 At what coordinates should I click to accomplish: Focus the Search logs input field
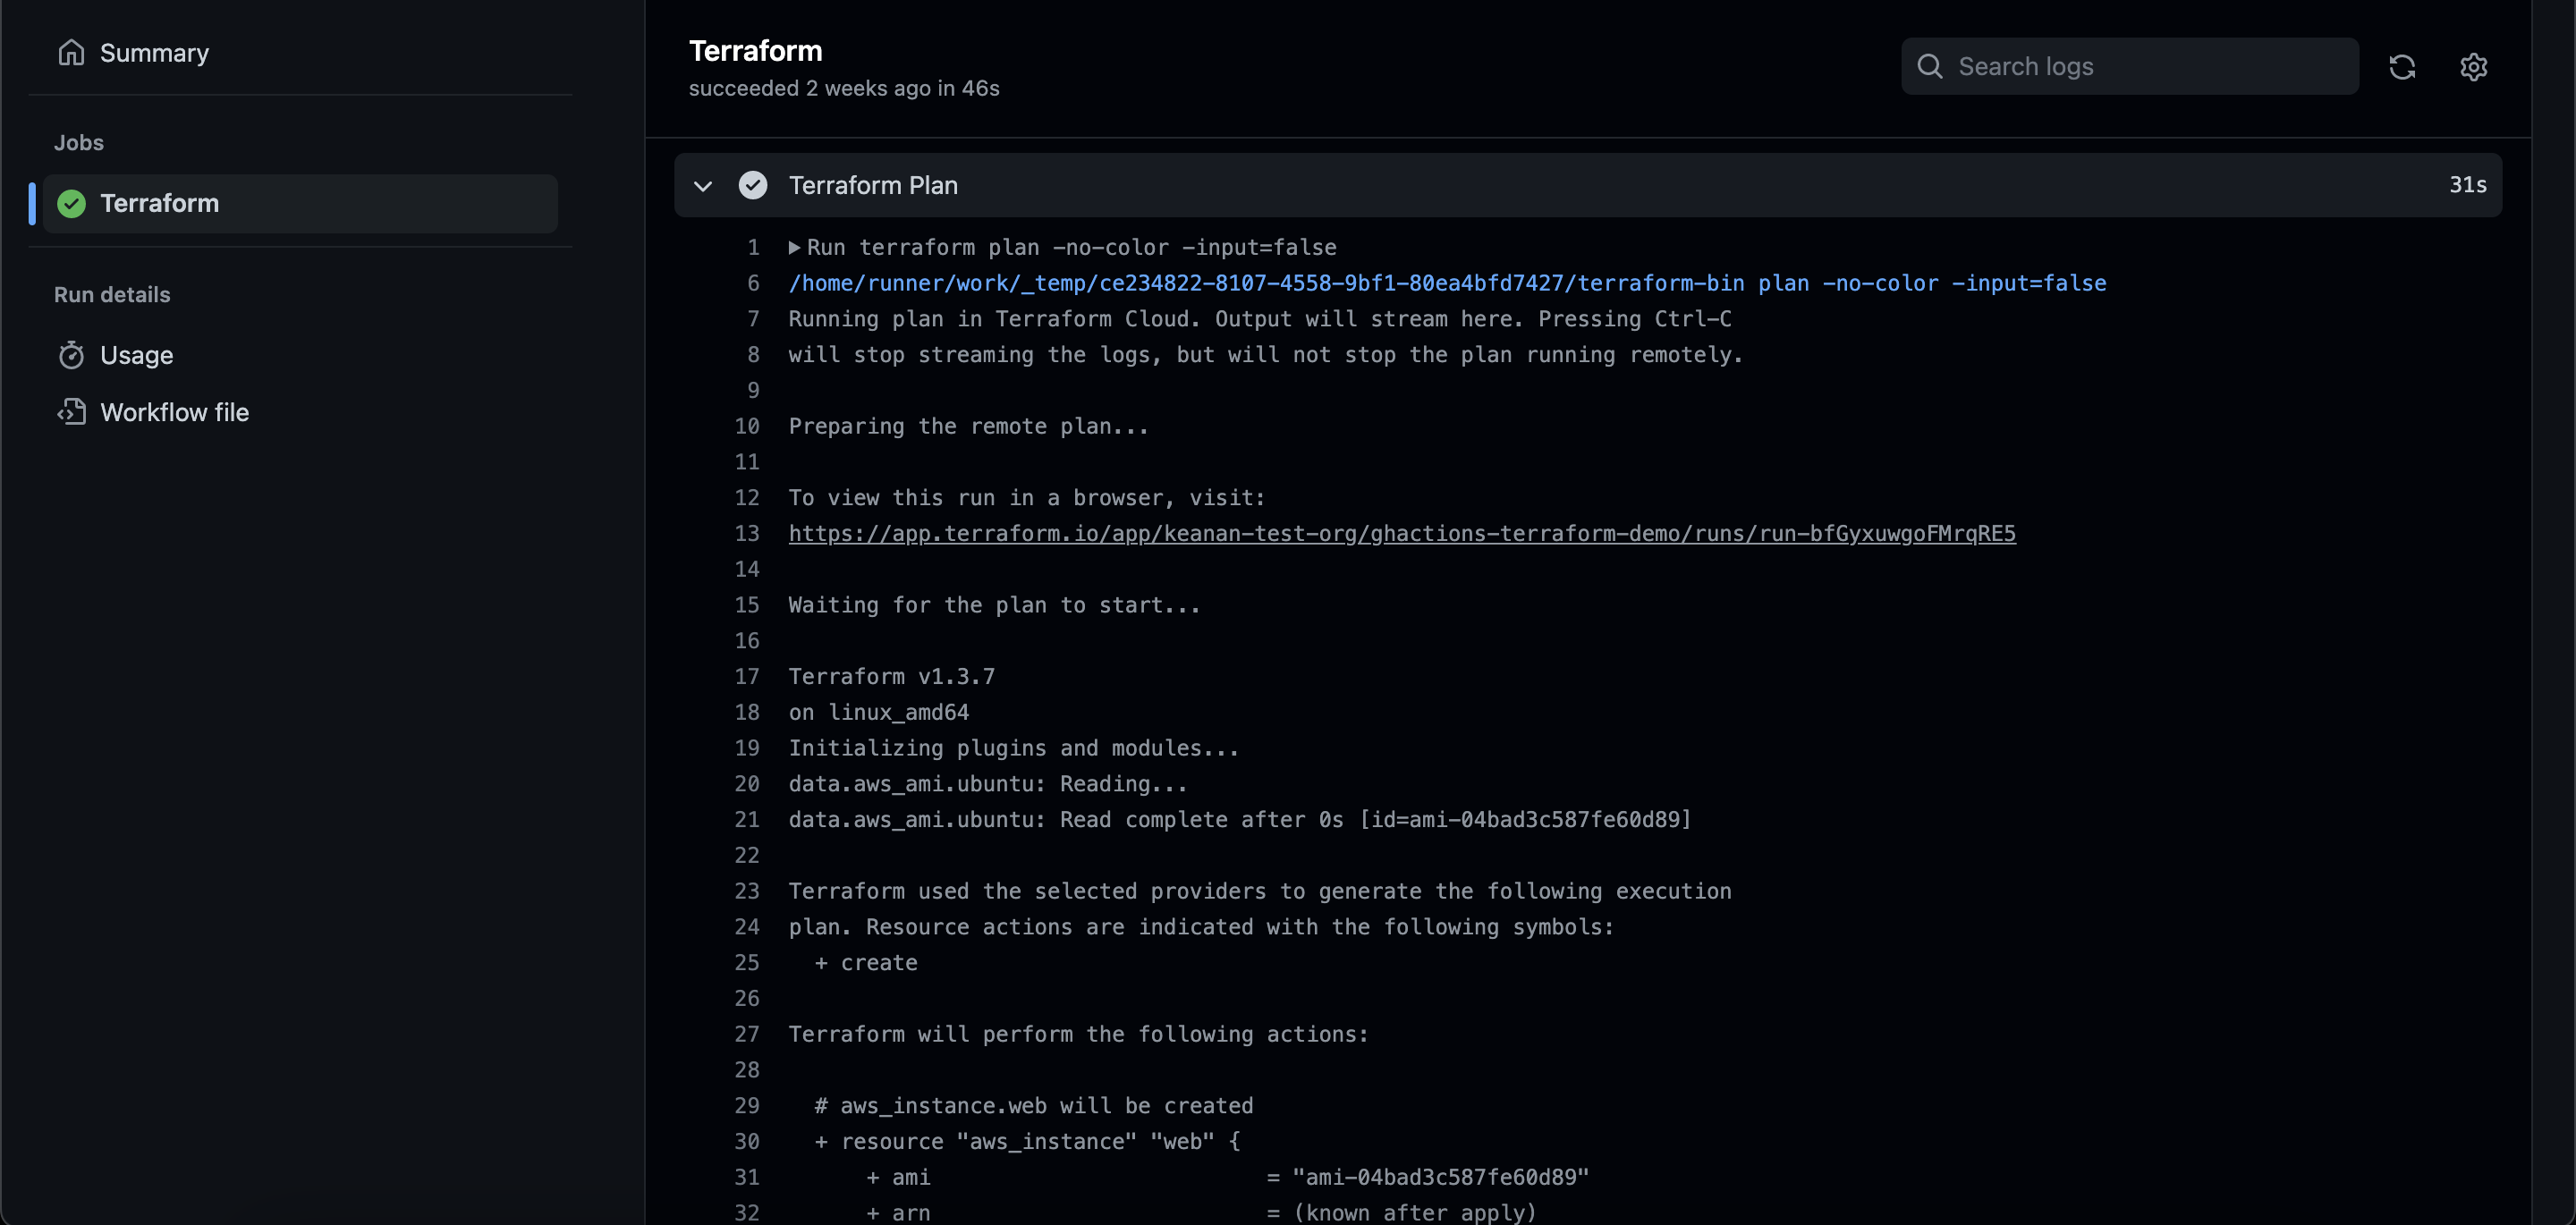[2150, 67]
